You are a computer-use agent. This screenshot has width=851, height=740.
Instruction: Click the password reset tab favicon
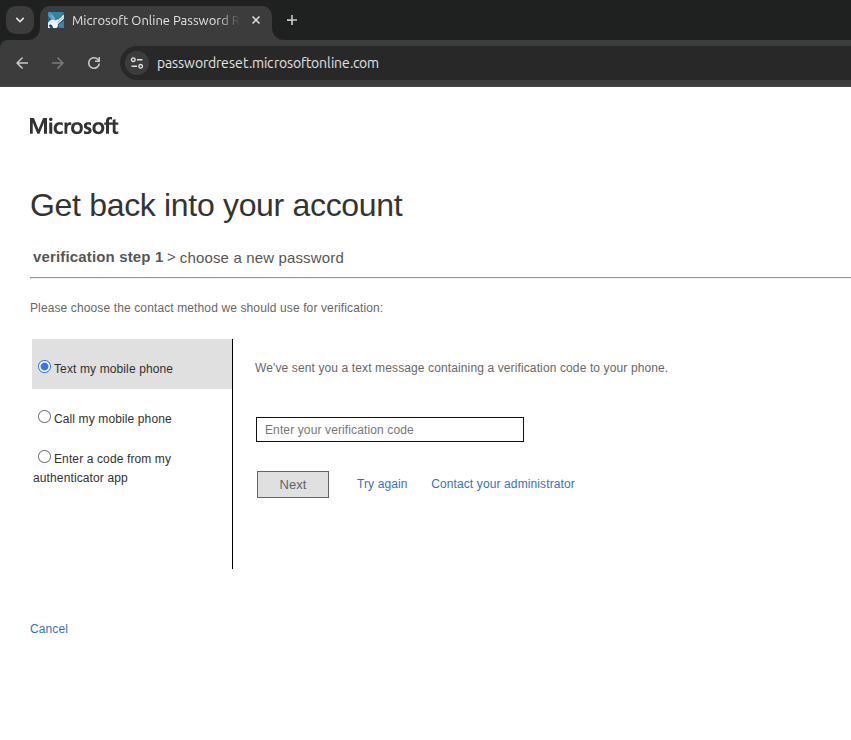[x=56, y=21]
